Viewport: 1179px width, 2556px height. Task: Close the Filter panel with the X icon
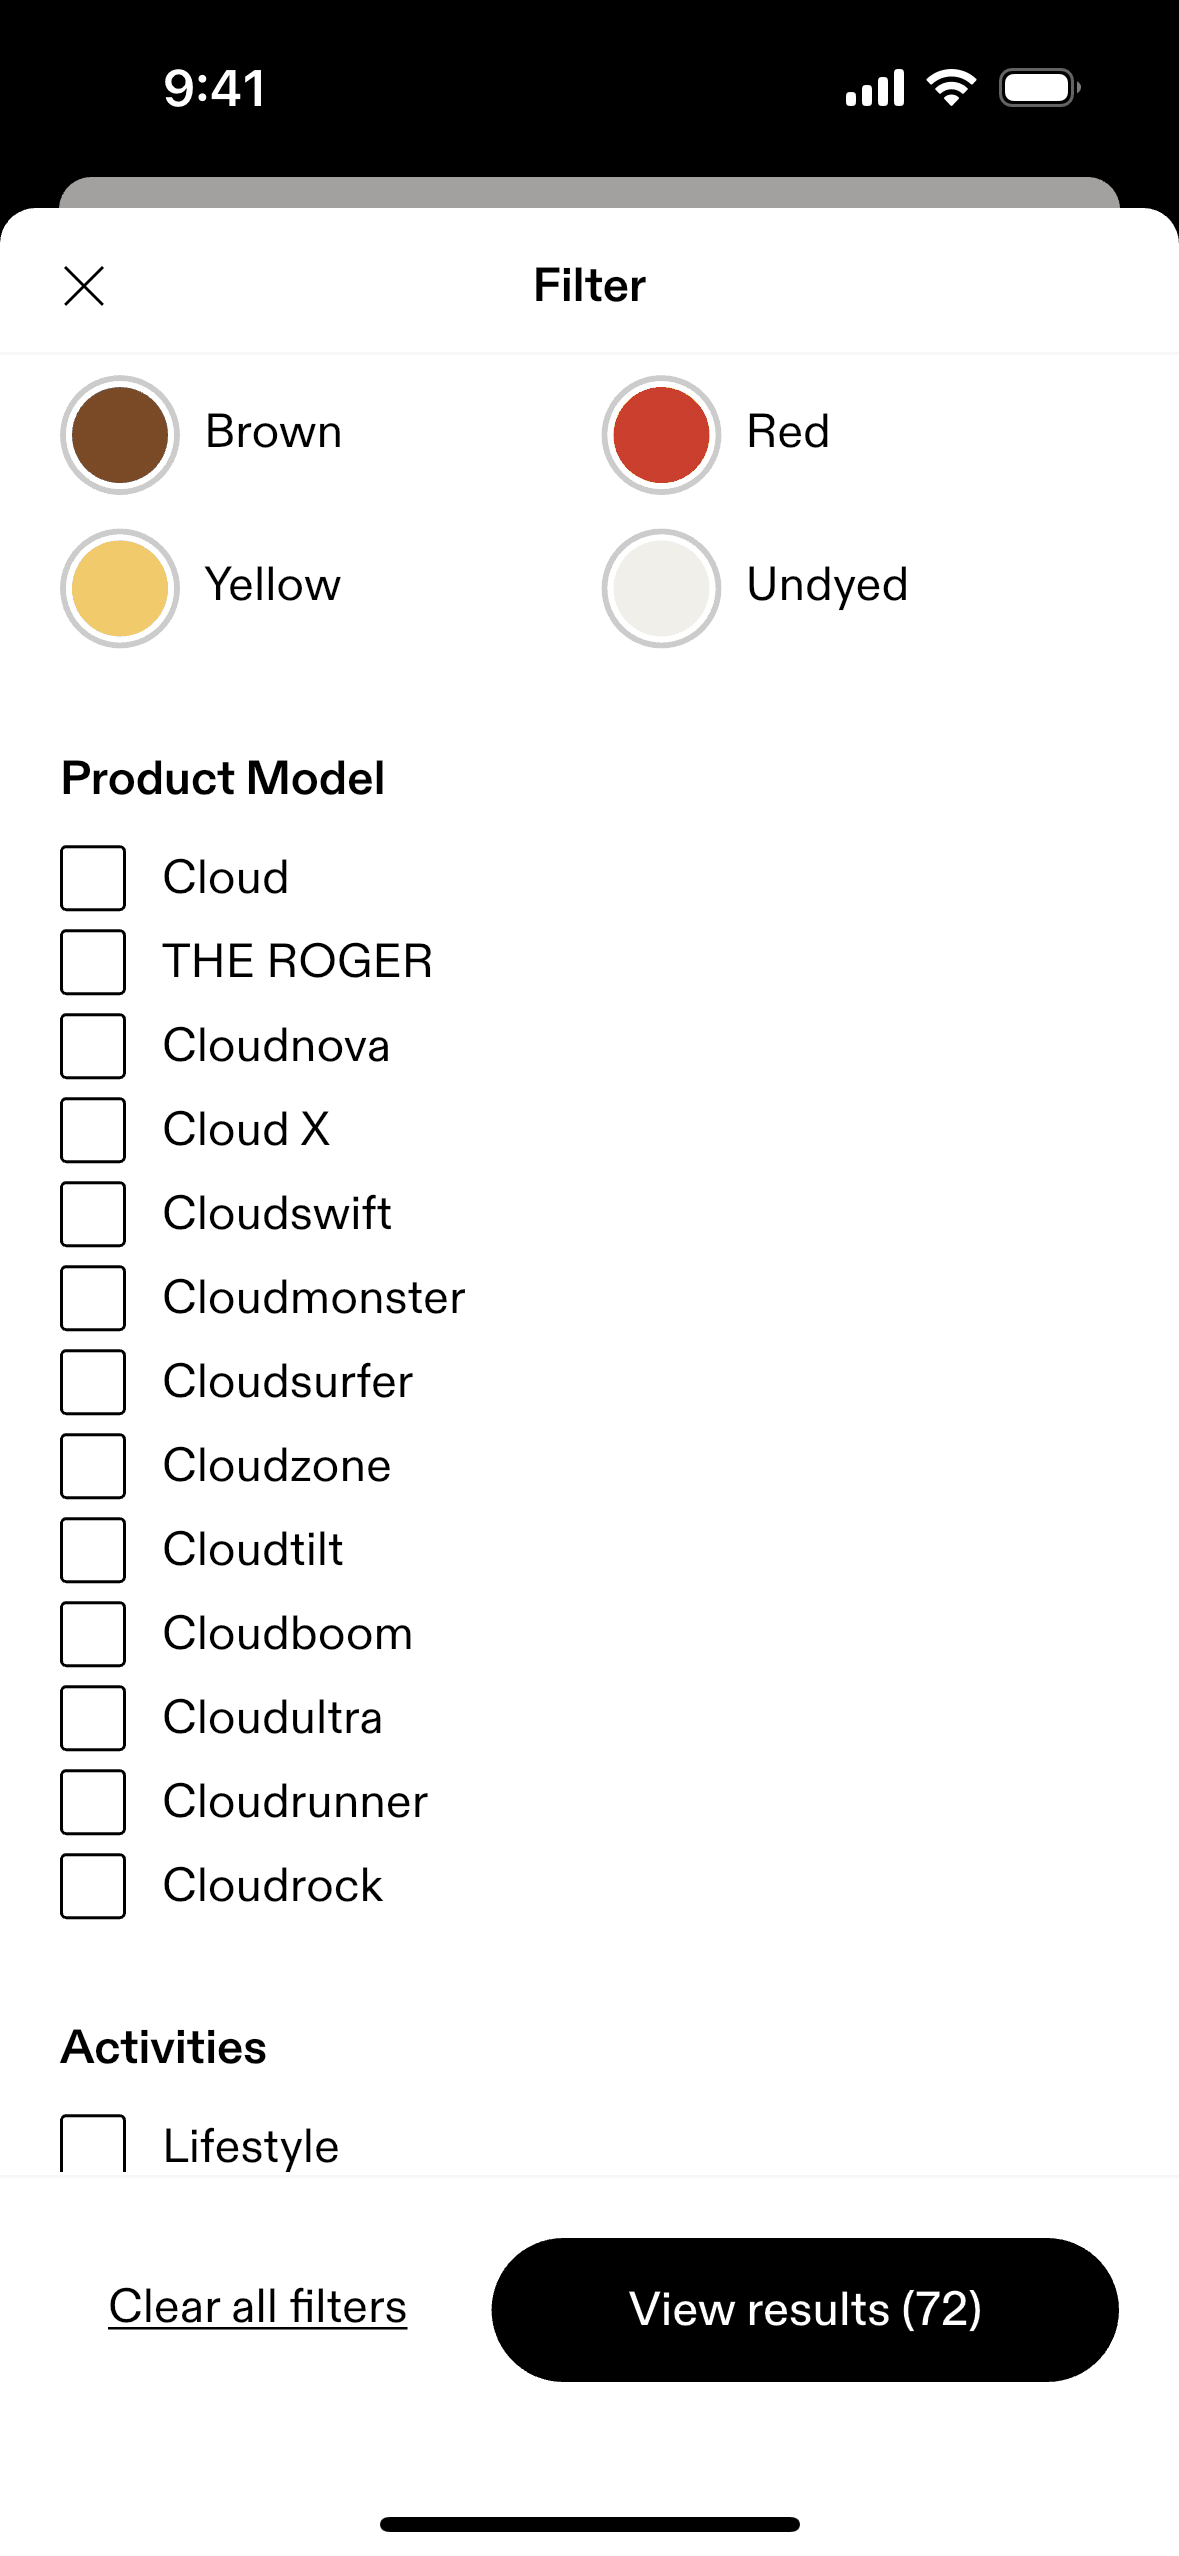tap(84, 286)
